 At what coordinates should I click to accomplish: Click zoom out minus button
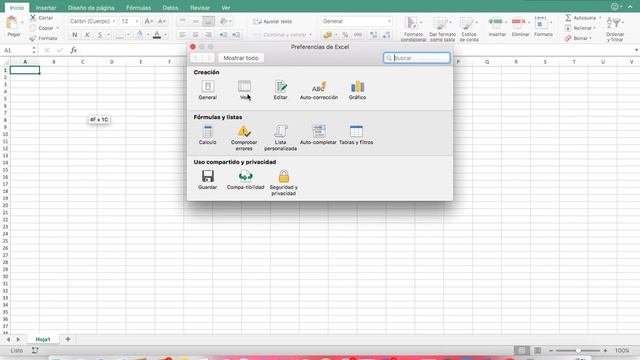(x=551, y=351)
